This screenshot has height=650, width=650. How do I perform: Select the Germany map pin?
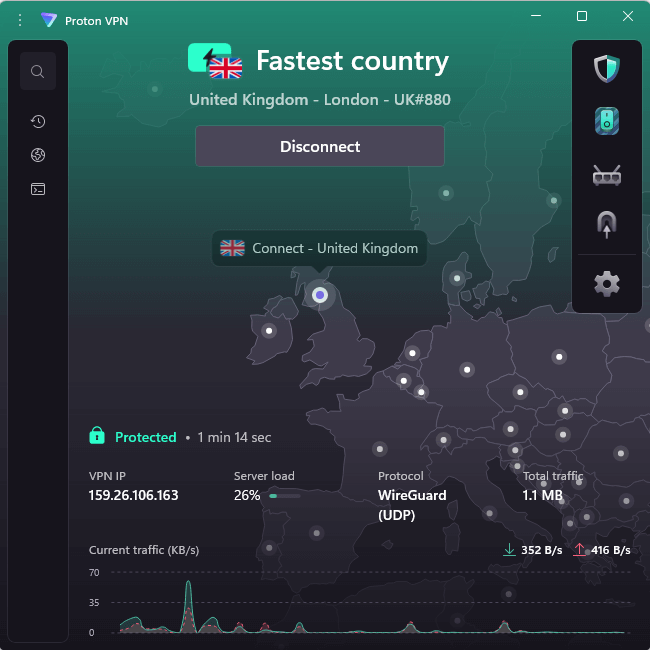click(x=467, y=370)
